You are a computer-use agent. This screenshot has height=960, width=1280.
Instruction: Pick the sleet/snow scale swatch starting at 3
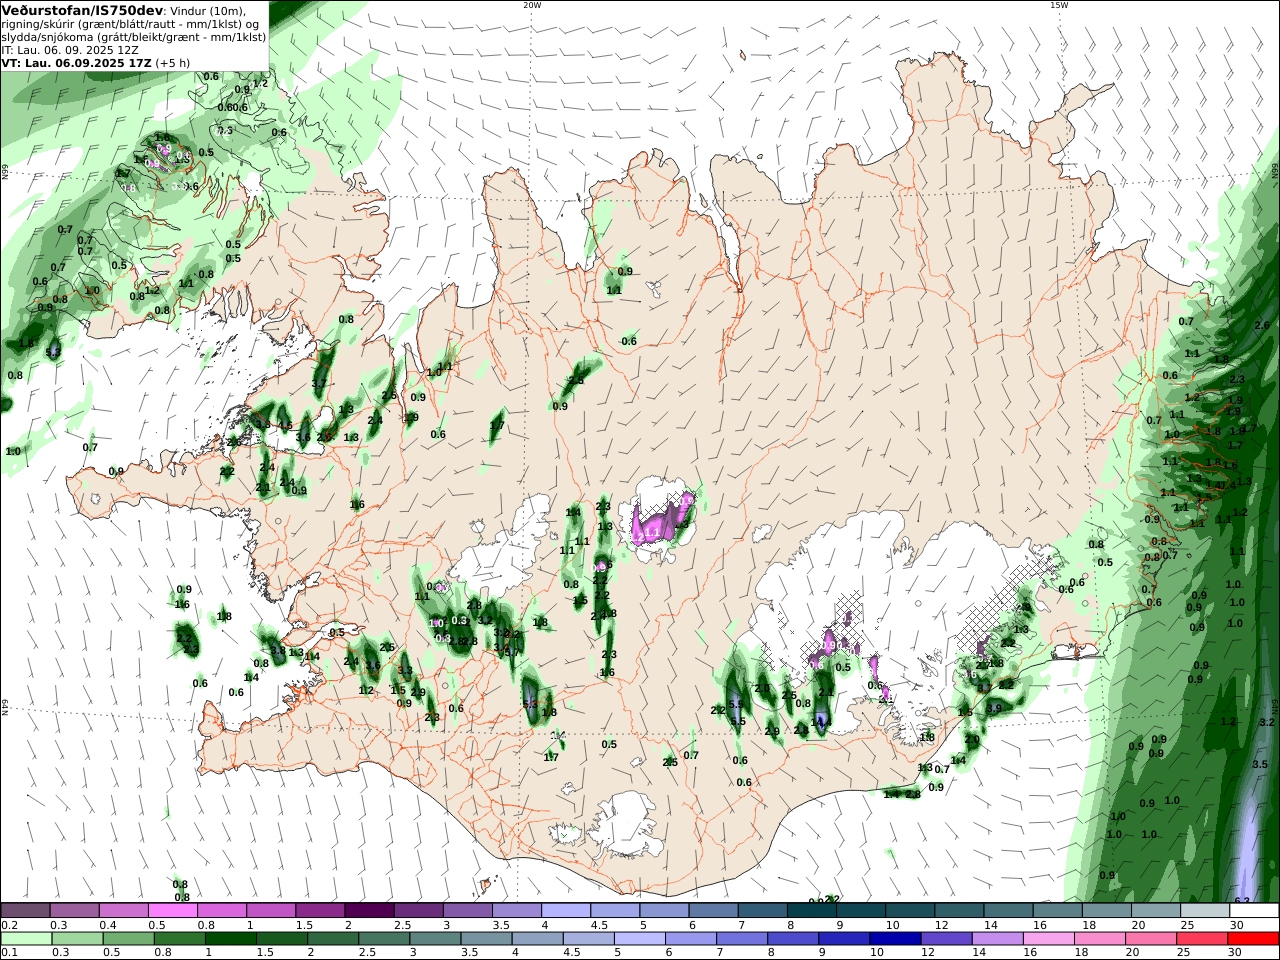click(x=468, y=910)
